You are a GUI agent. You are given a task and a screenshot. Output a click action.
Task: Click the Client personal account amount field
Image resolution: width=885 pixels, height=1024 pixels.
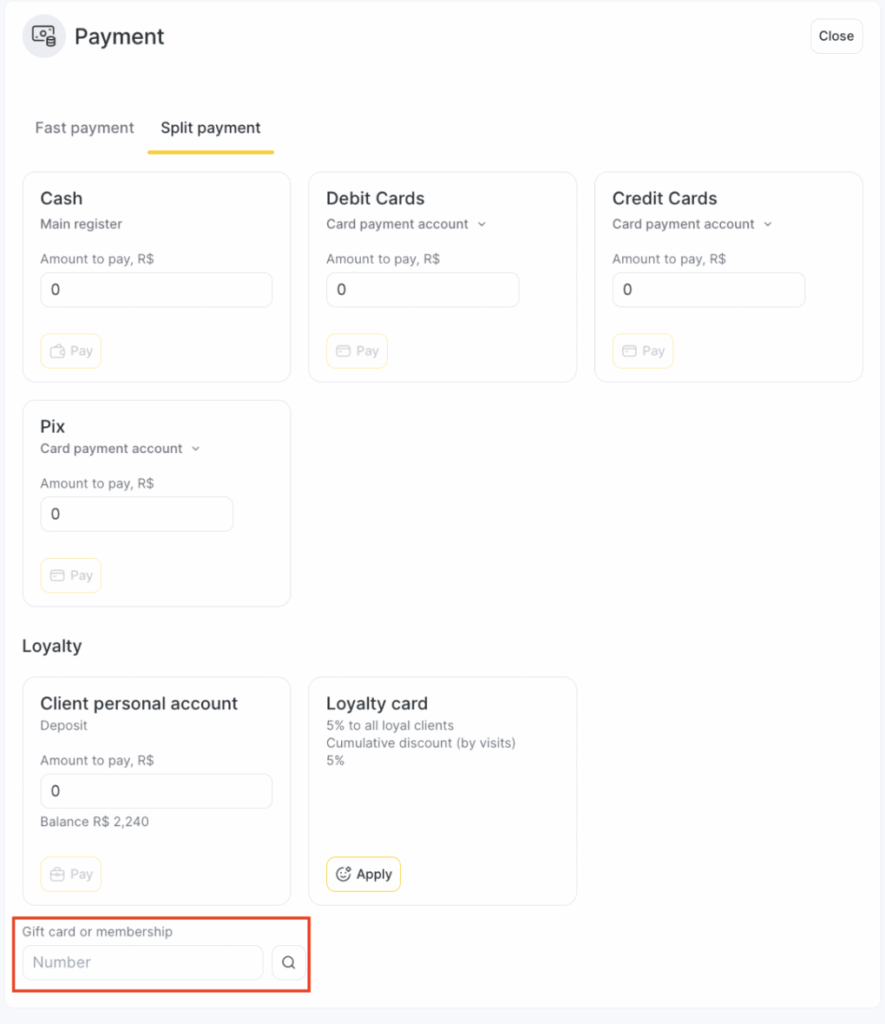(x=156, y=791)
